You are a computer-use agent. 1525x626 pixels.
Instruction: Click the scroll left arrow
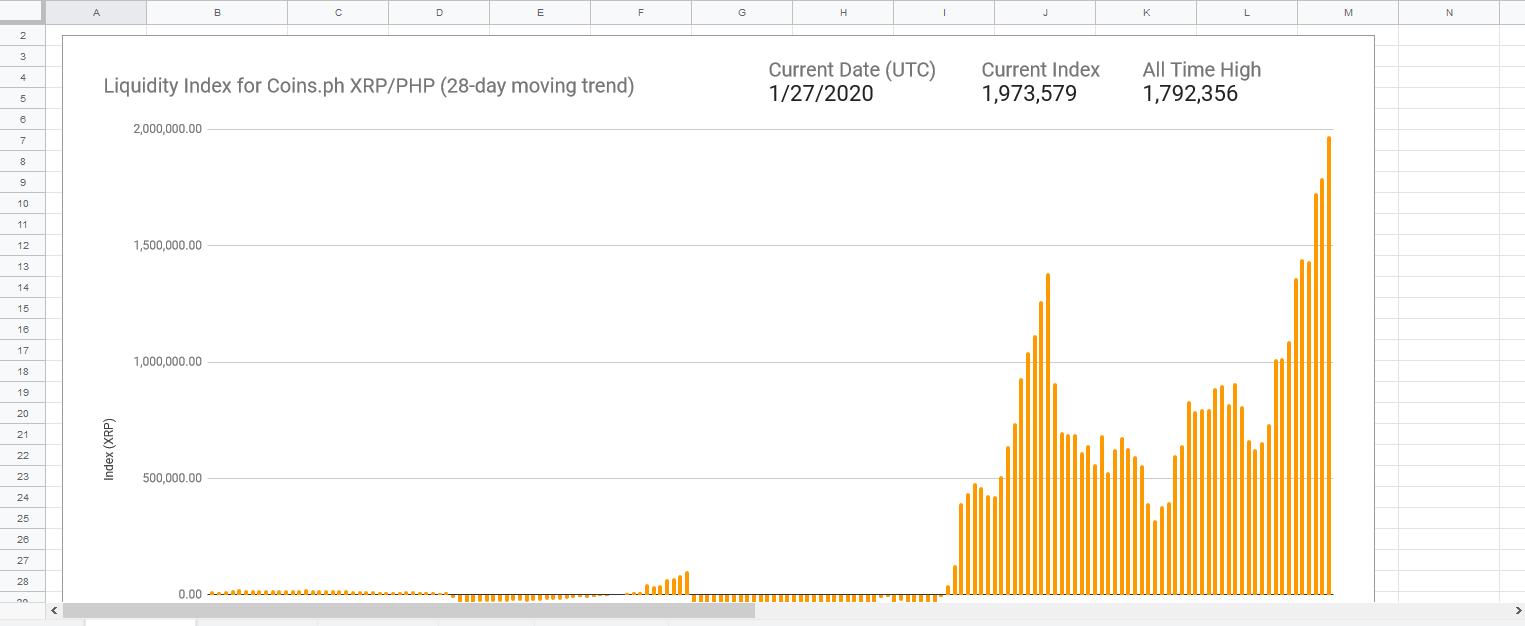pos(53,610)
